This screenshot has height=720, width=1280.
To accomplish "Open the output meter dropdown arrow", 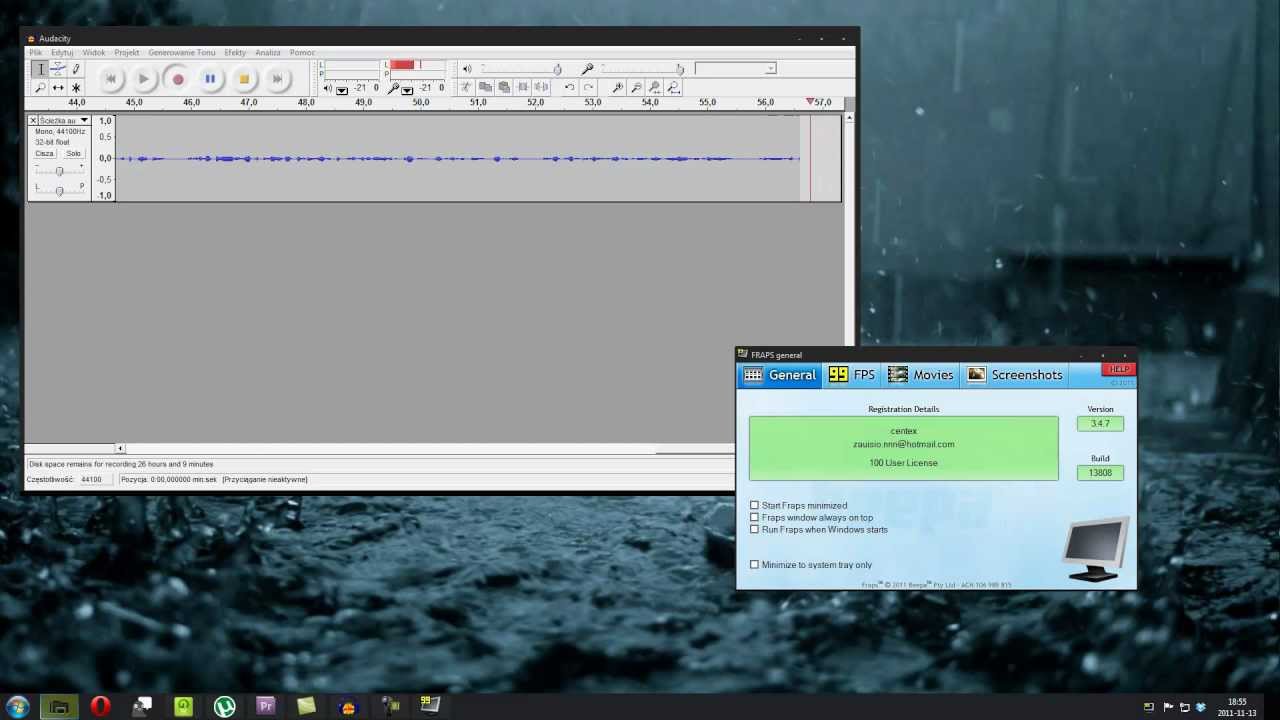I will [342, 90].
